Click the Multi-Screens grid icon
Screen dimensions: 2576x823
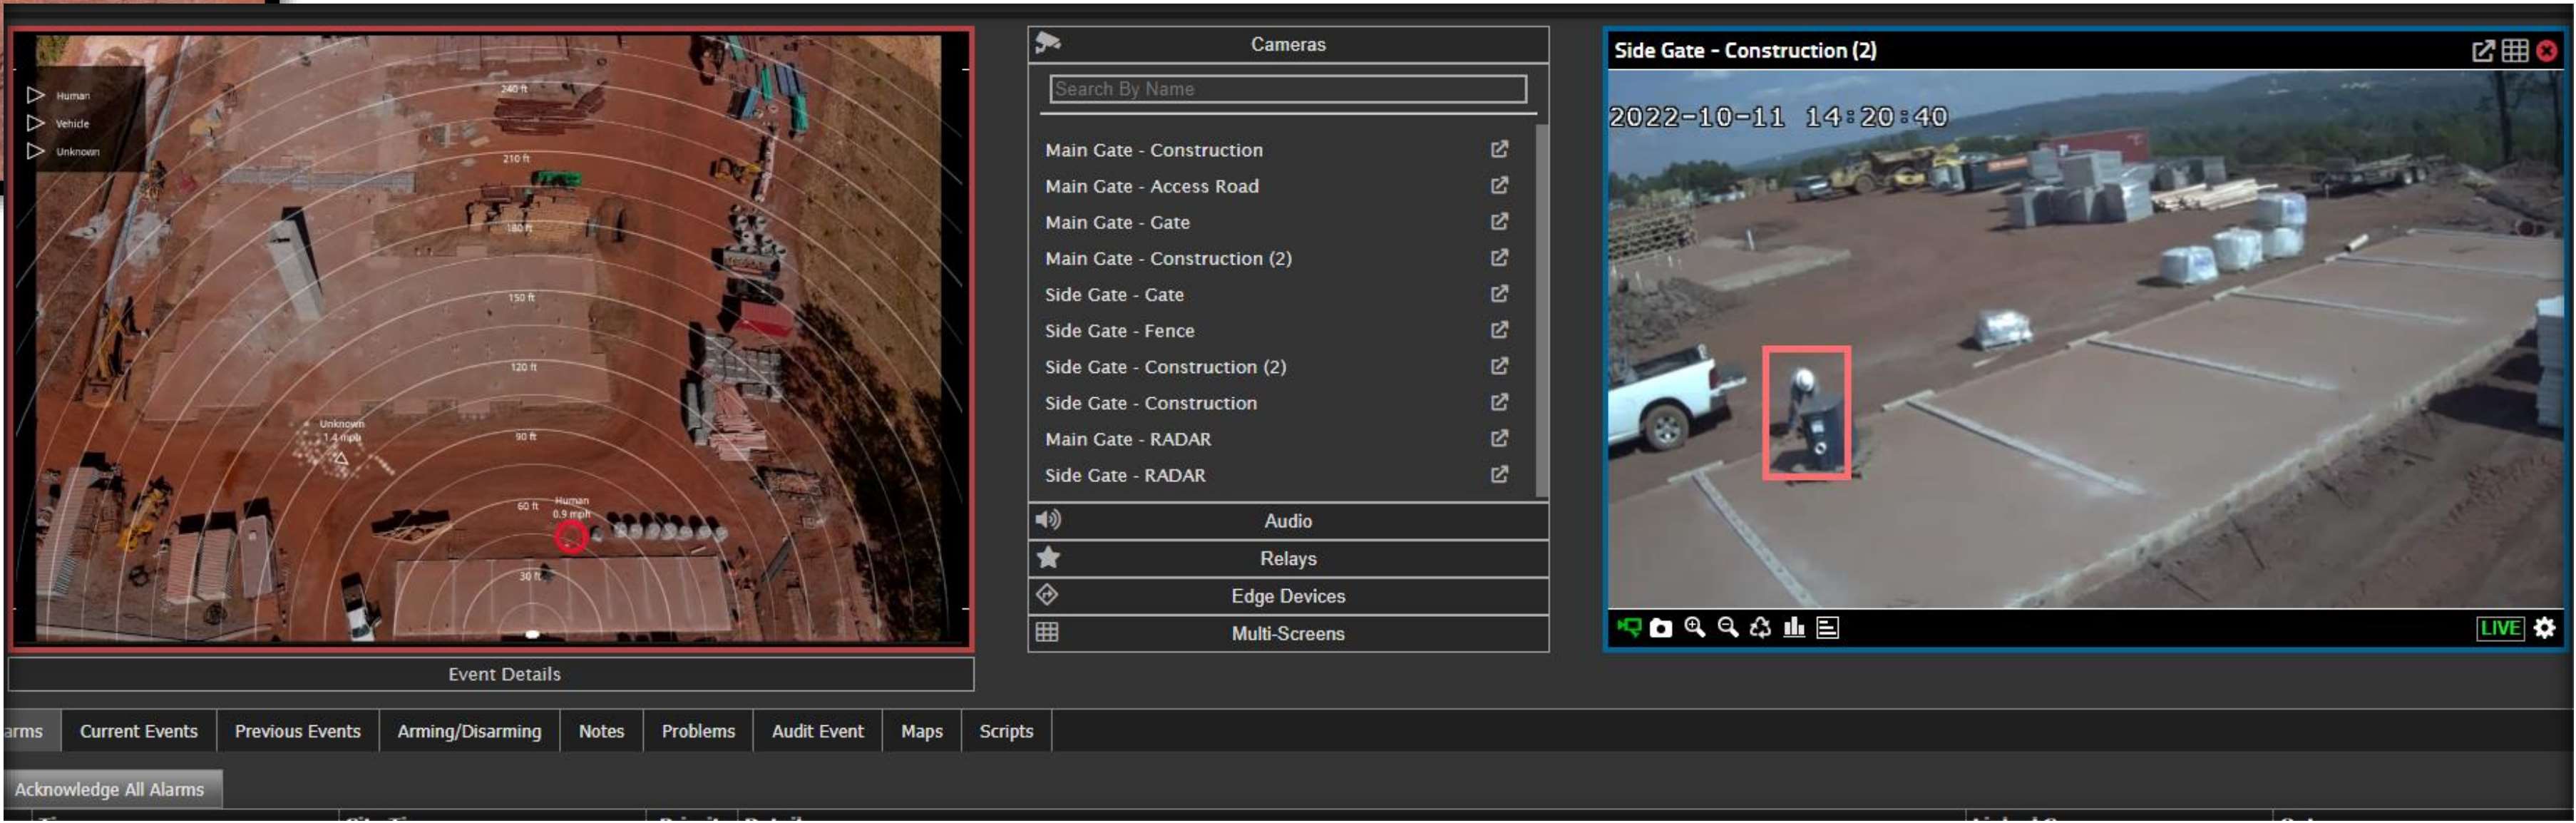1048,633
